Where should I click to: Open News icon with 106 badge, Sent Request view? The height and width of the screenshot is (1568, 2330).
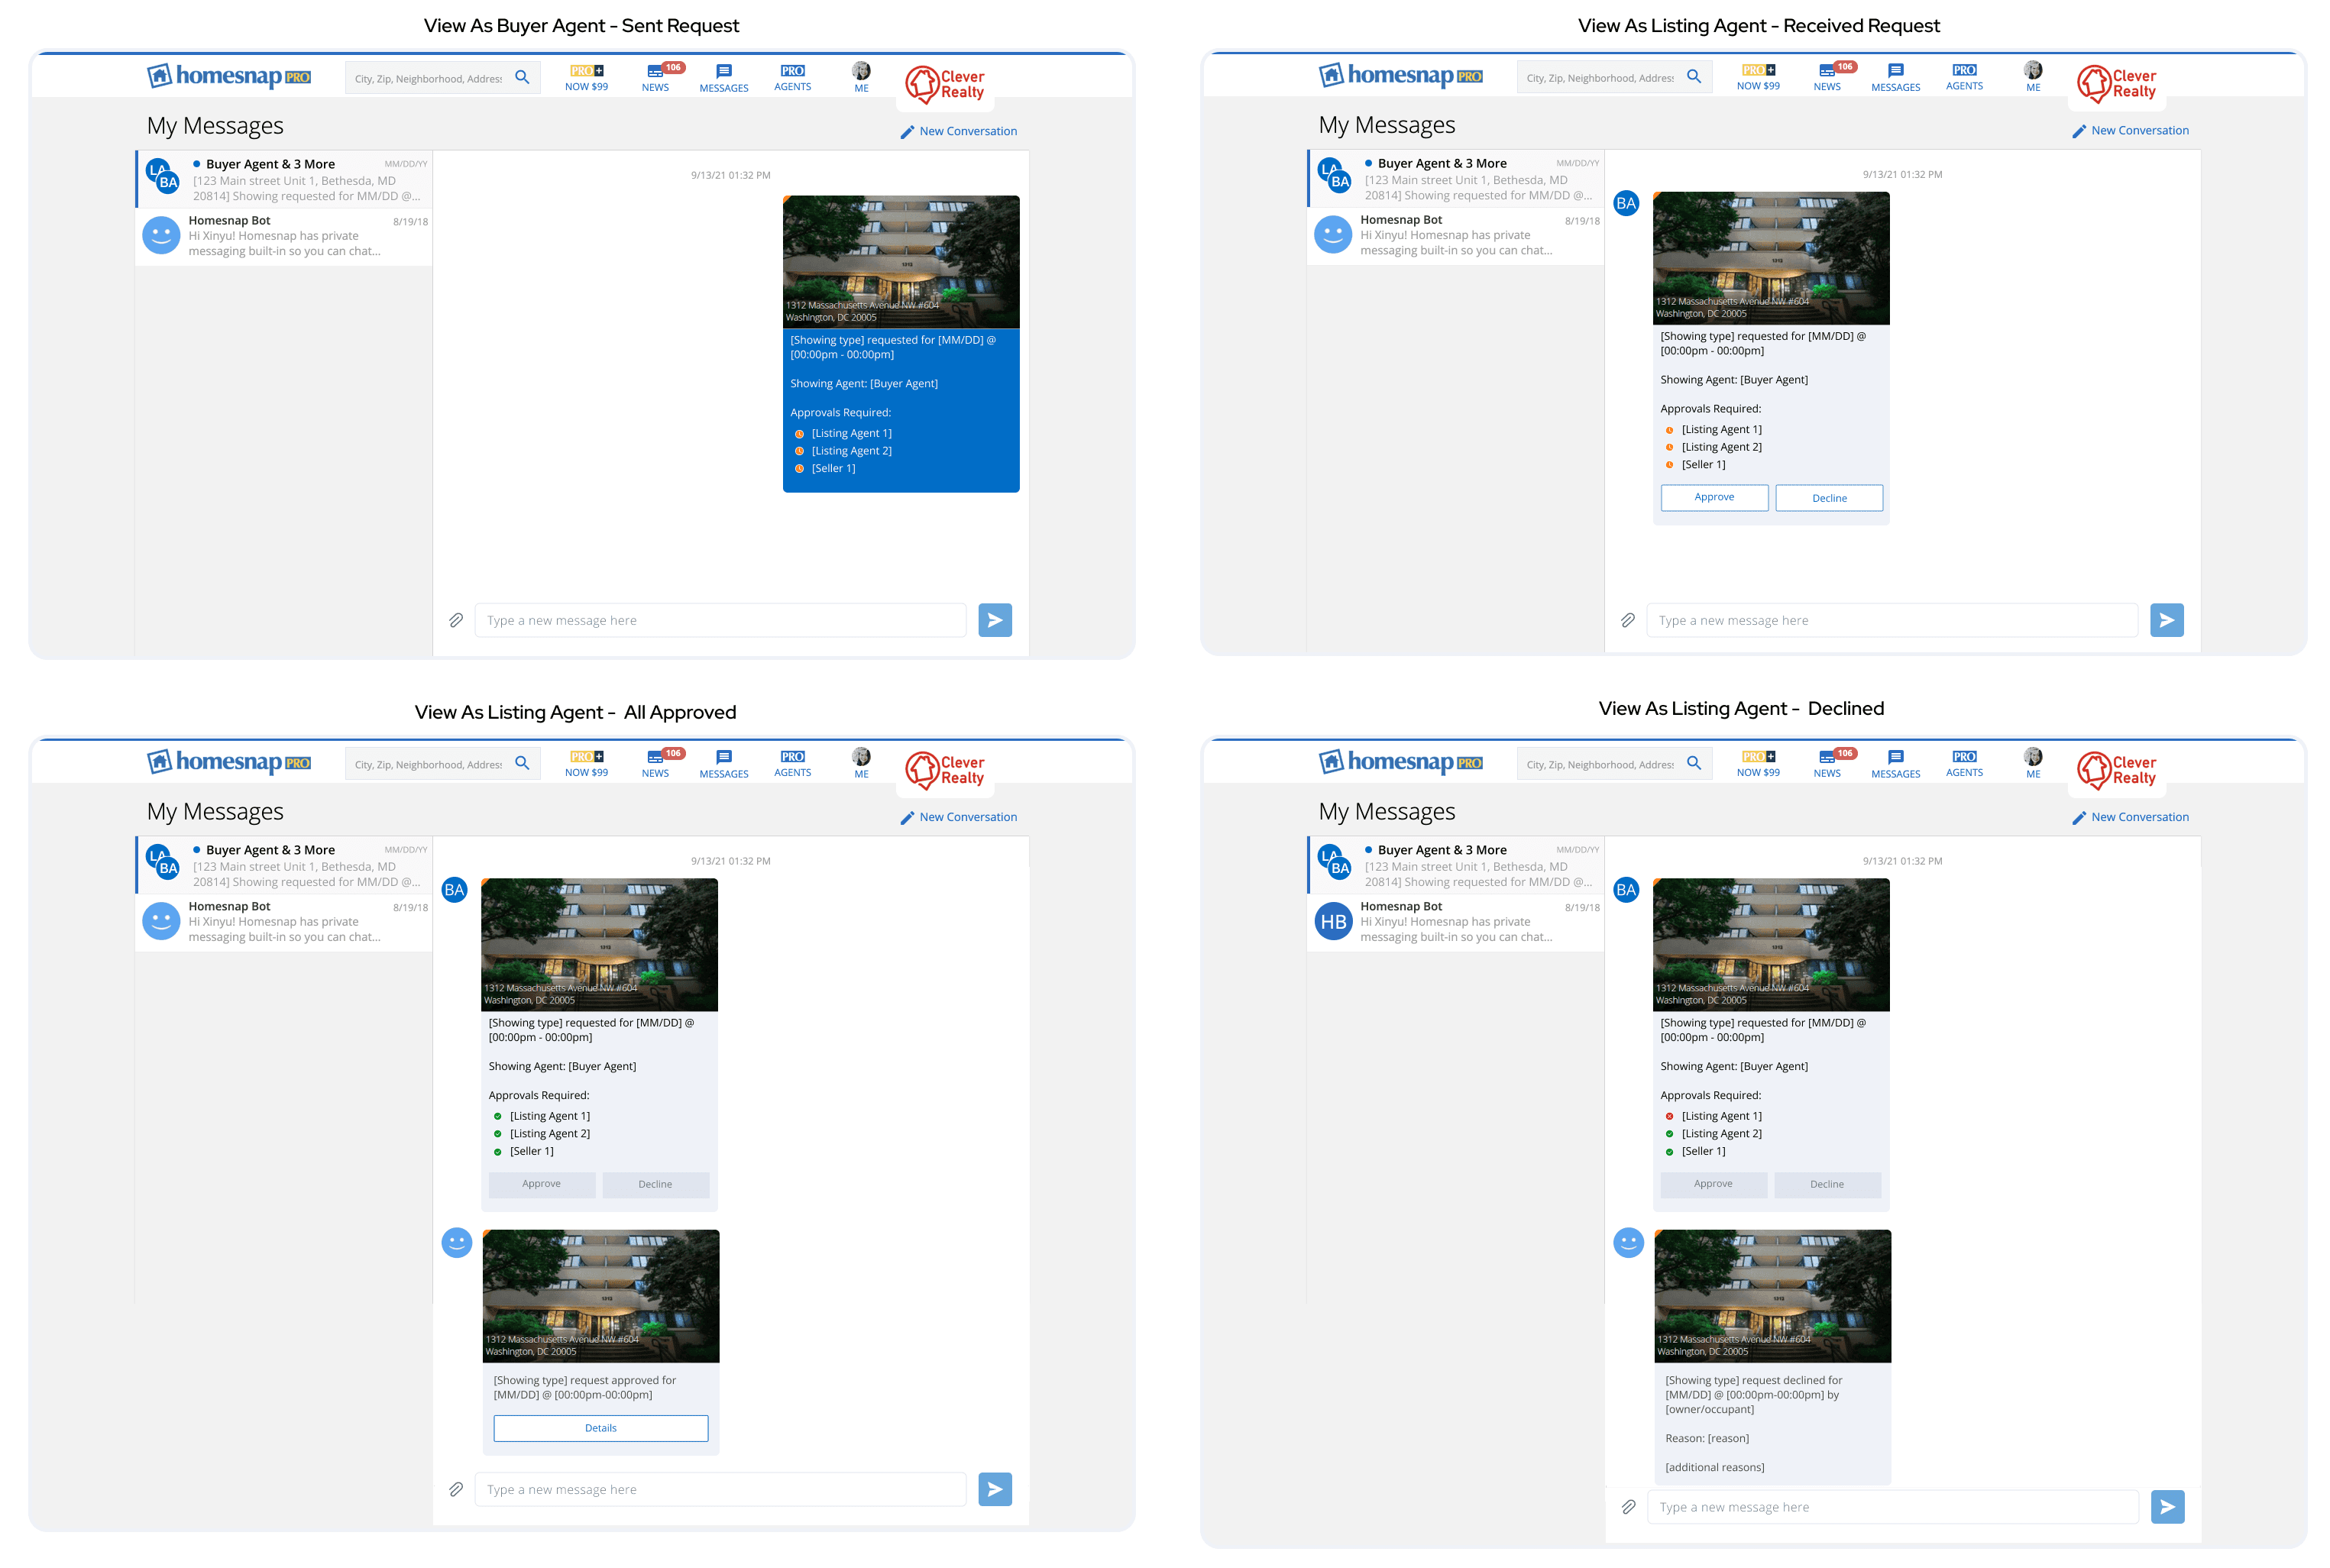pos(655,77)
